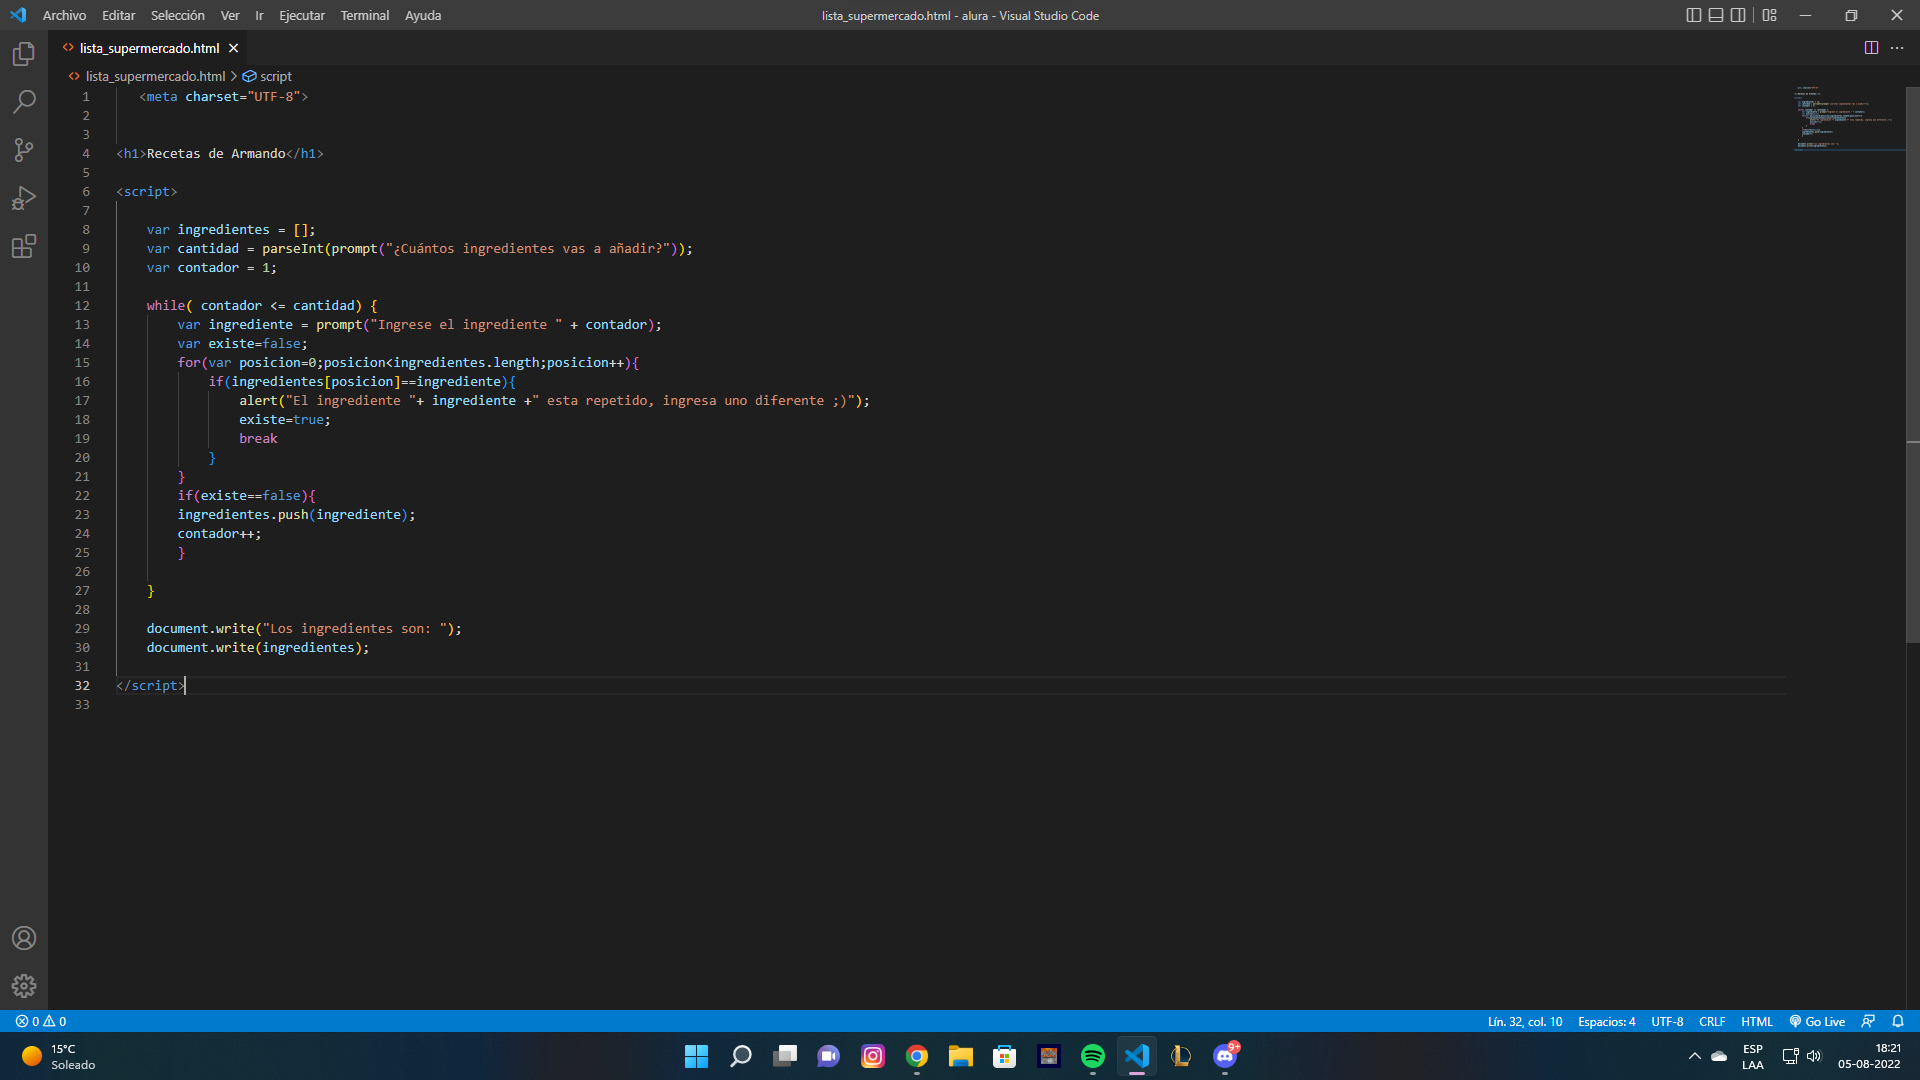The width and height of the screenshot is (1920, 1080).
Task: Open the Selección menu
Action: tap(177, 15)
